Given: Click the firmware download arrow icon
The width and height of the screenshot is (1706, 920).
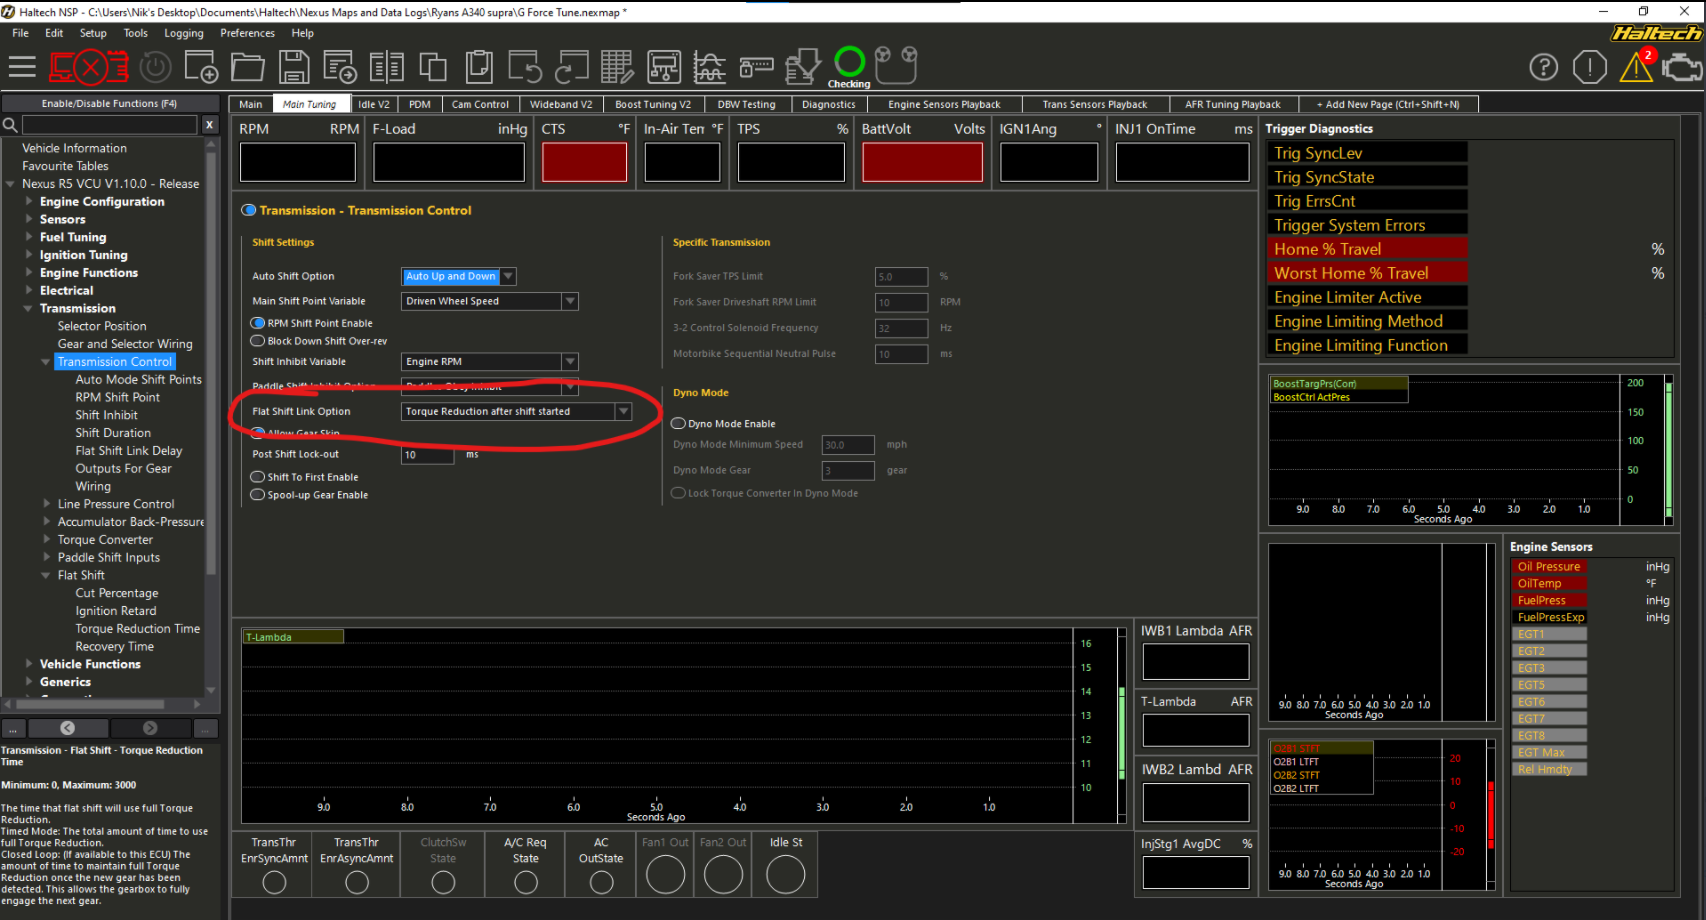Looking at the screenshot, I should 802,67.
